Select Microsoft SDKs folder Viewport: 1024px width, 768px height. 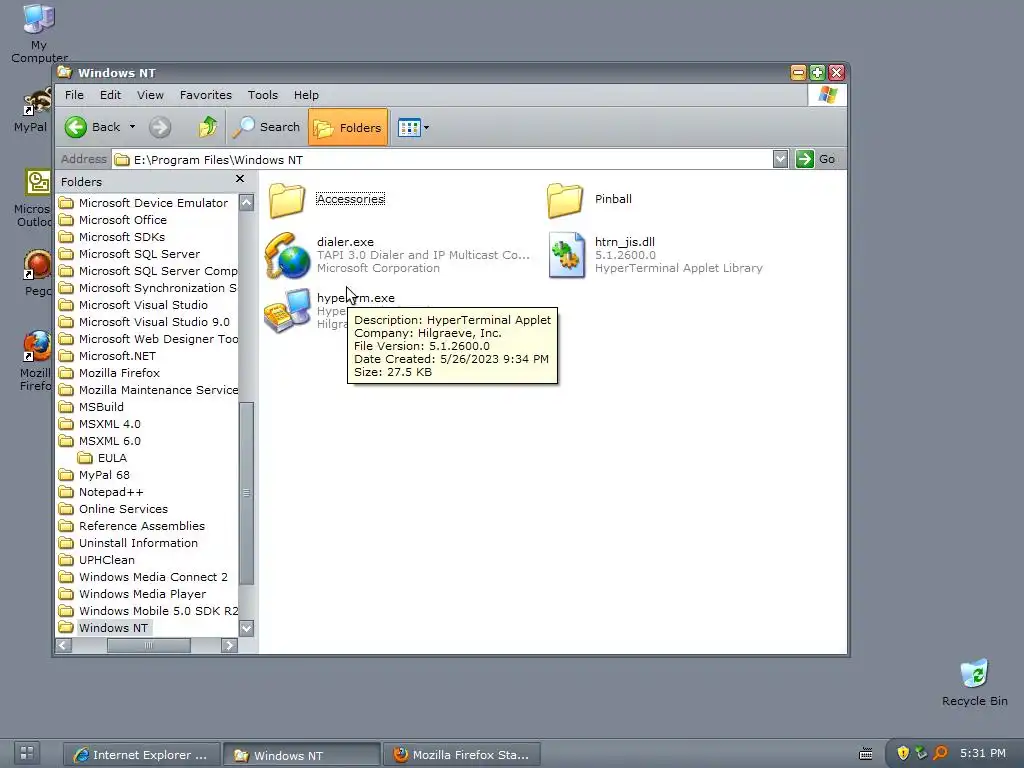pyautogui.click(x=121, y=237)
